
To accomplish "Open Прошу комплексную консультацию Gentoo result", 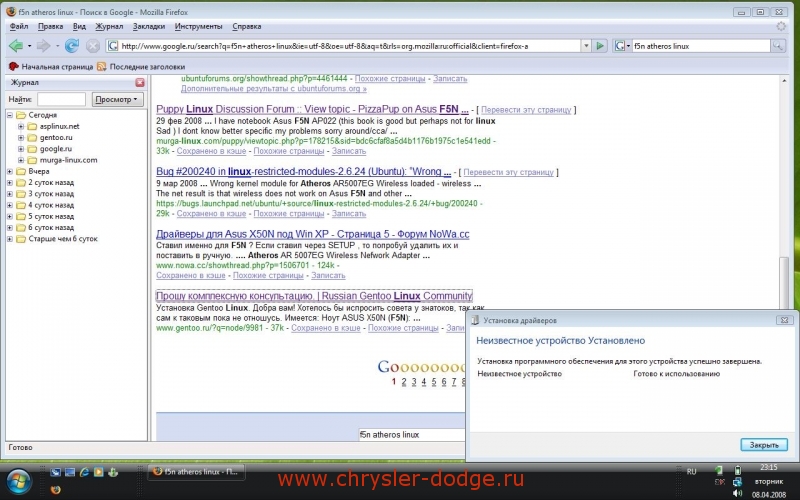I will [x=314, y=296].
